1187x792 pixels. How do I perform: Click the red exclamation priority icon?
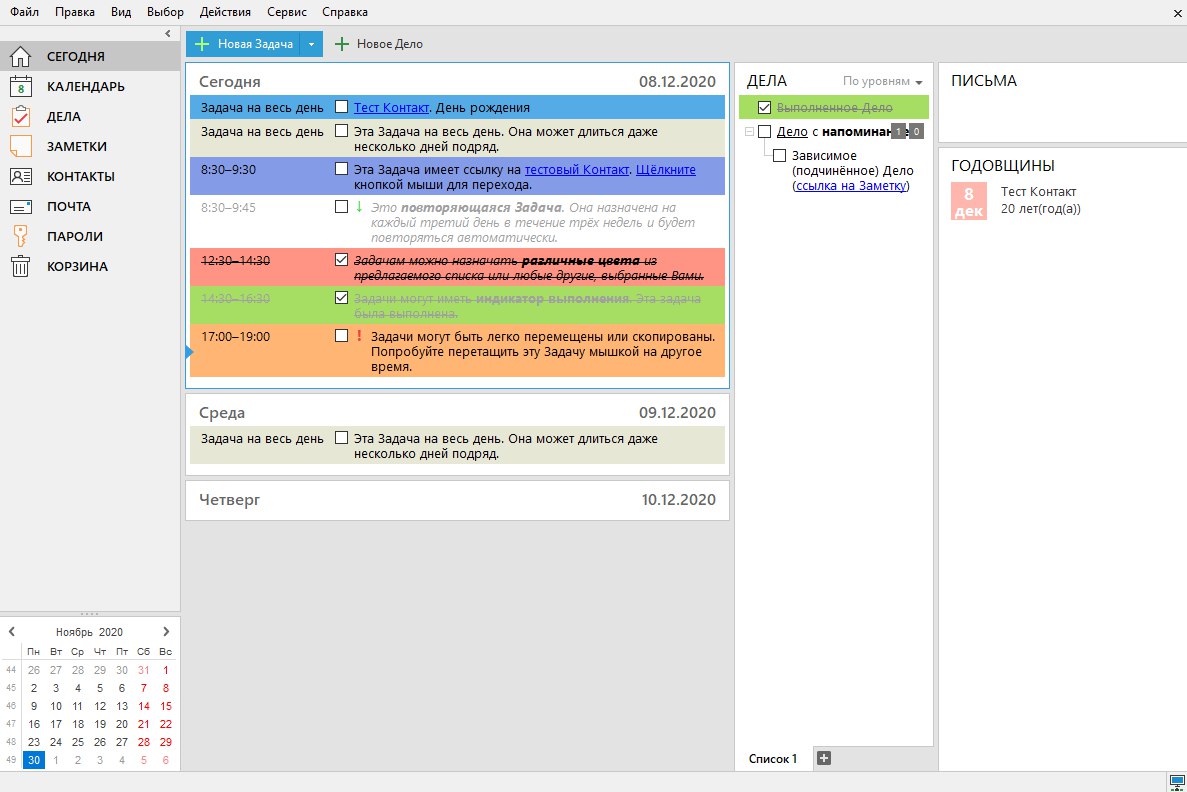coord(360,335)
